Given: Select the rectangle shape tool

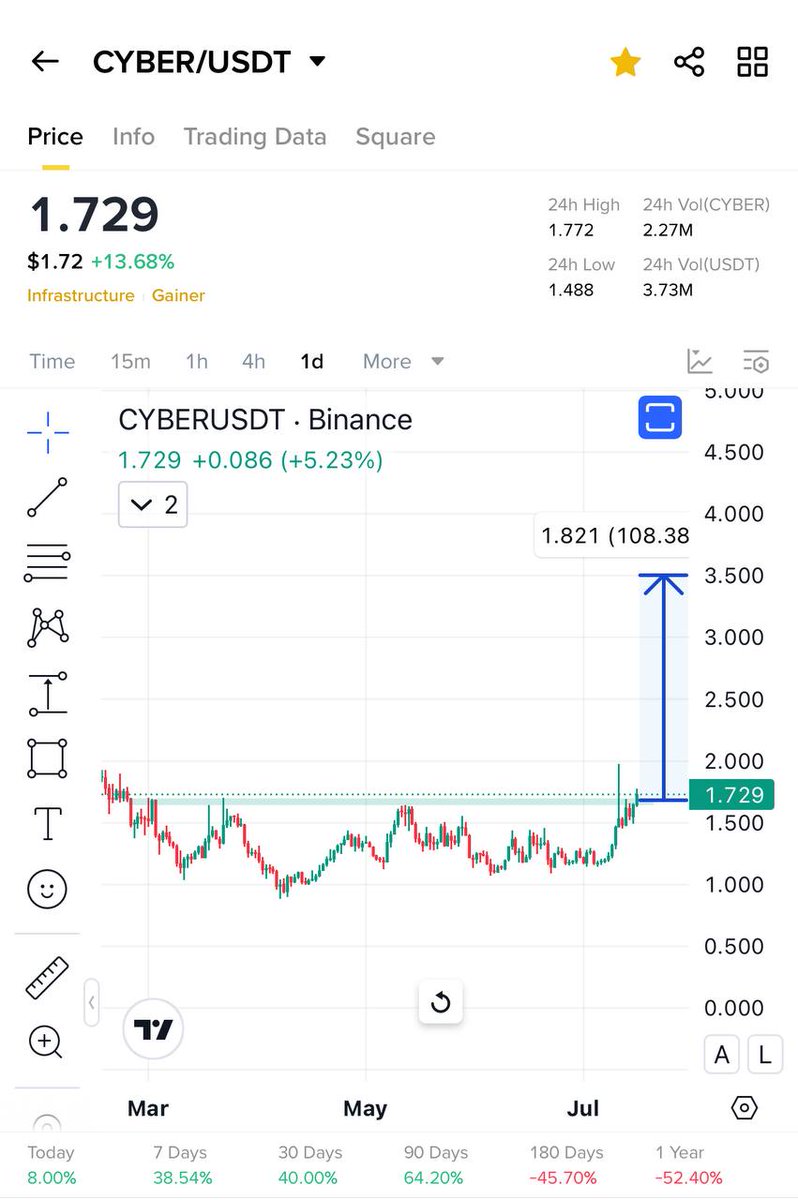Looking at the screenshot, I should (47, 758).
